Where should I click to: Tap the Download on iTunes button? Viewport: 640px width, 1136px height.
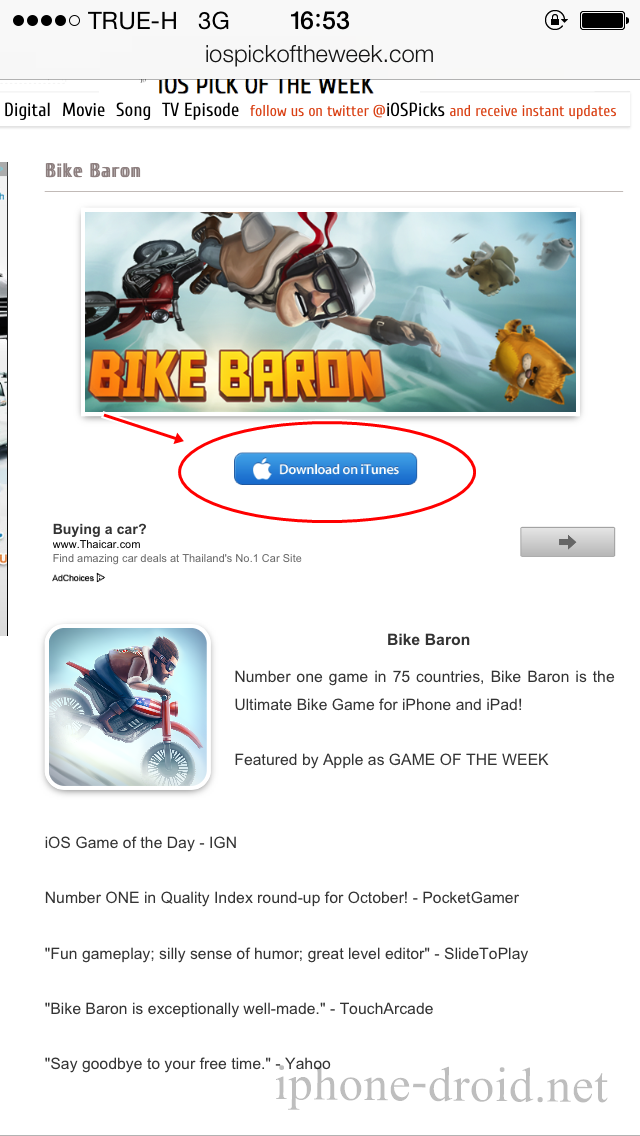(x=325, y=469)
